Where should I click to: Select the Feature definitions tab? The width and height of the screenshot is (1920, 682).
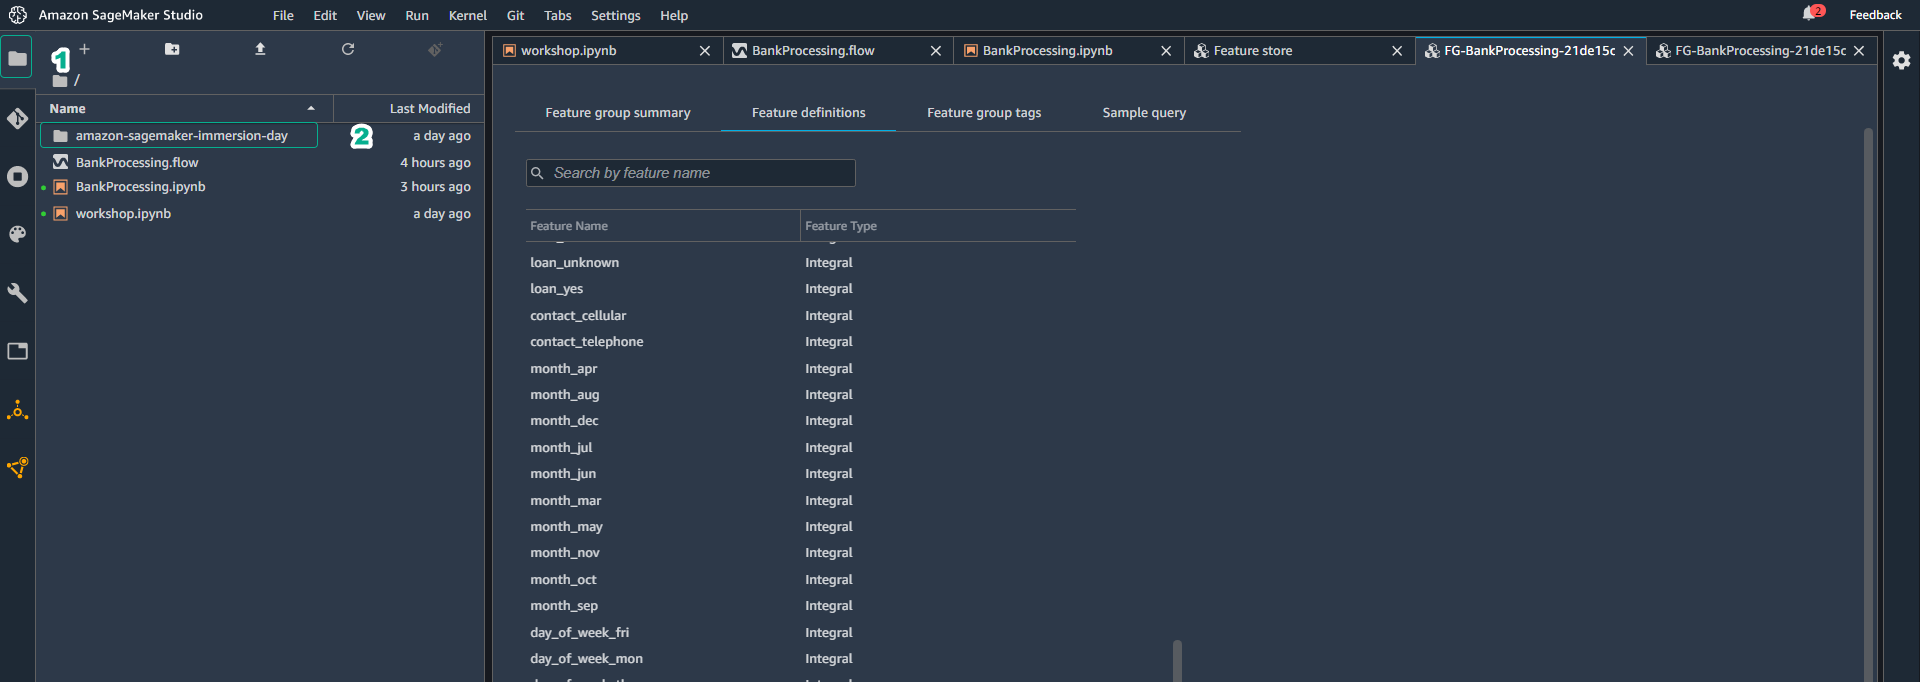pos(809,113)
